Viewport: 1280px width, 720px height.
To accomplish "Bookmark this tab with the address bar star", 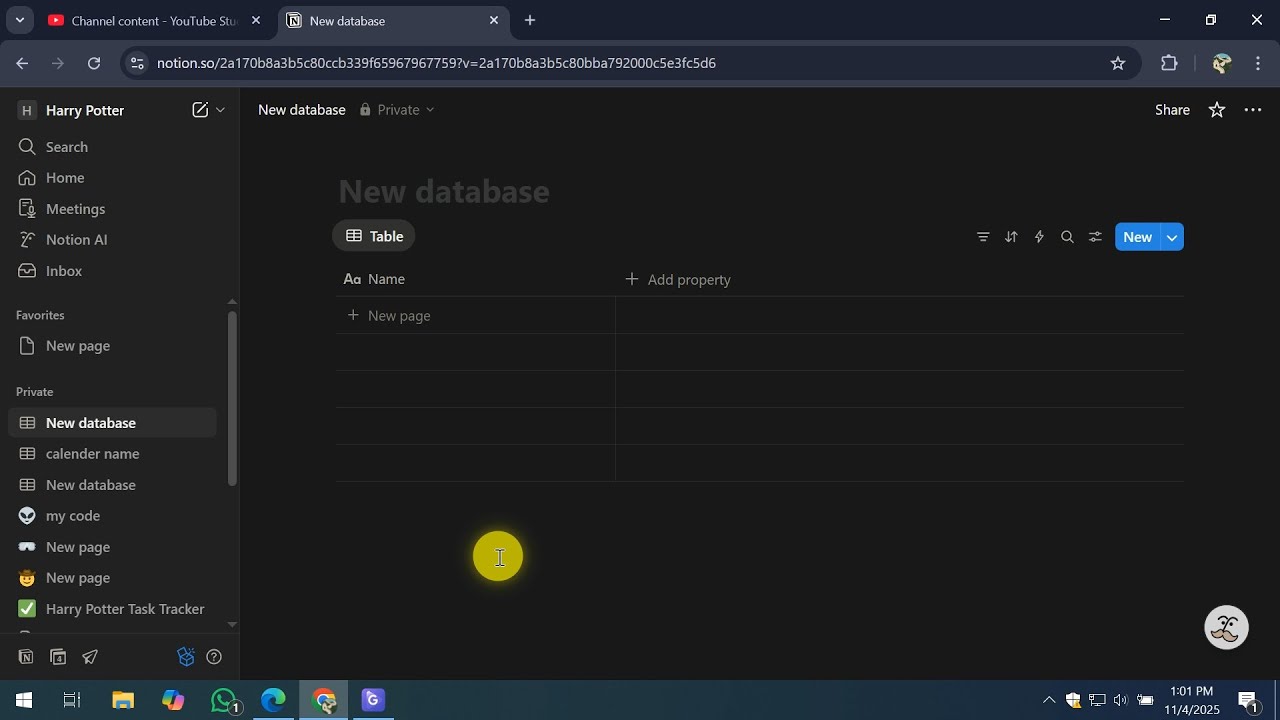I will point(1118,63).
